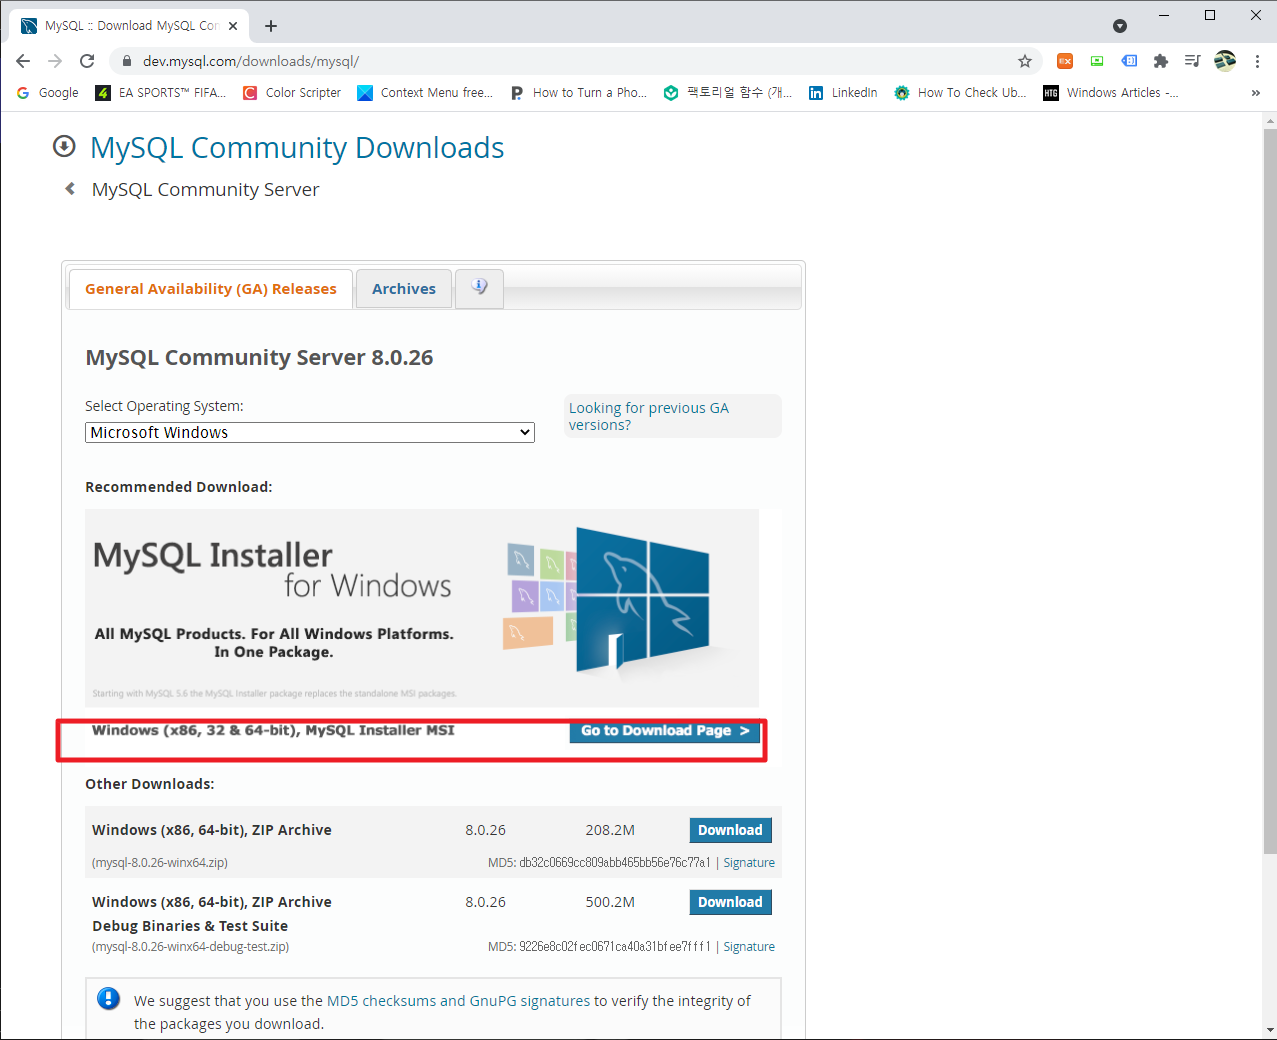Screen dimensions: 1277x1040
Task: Open the How to Turn a Pho... bookmark
Action: 578,92
